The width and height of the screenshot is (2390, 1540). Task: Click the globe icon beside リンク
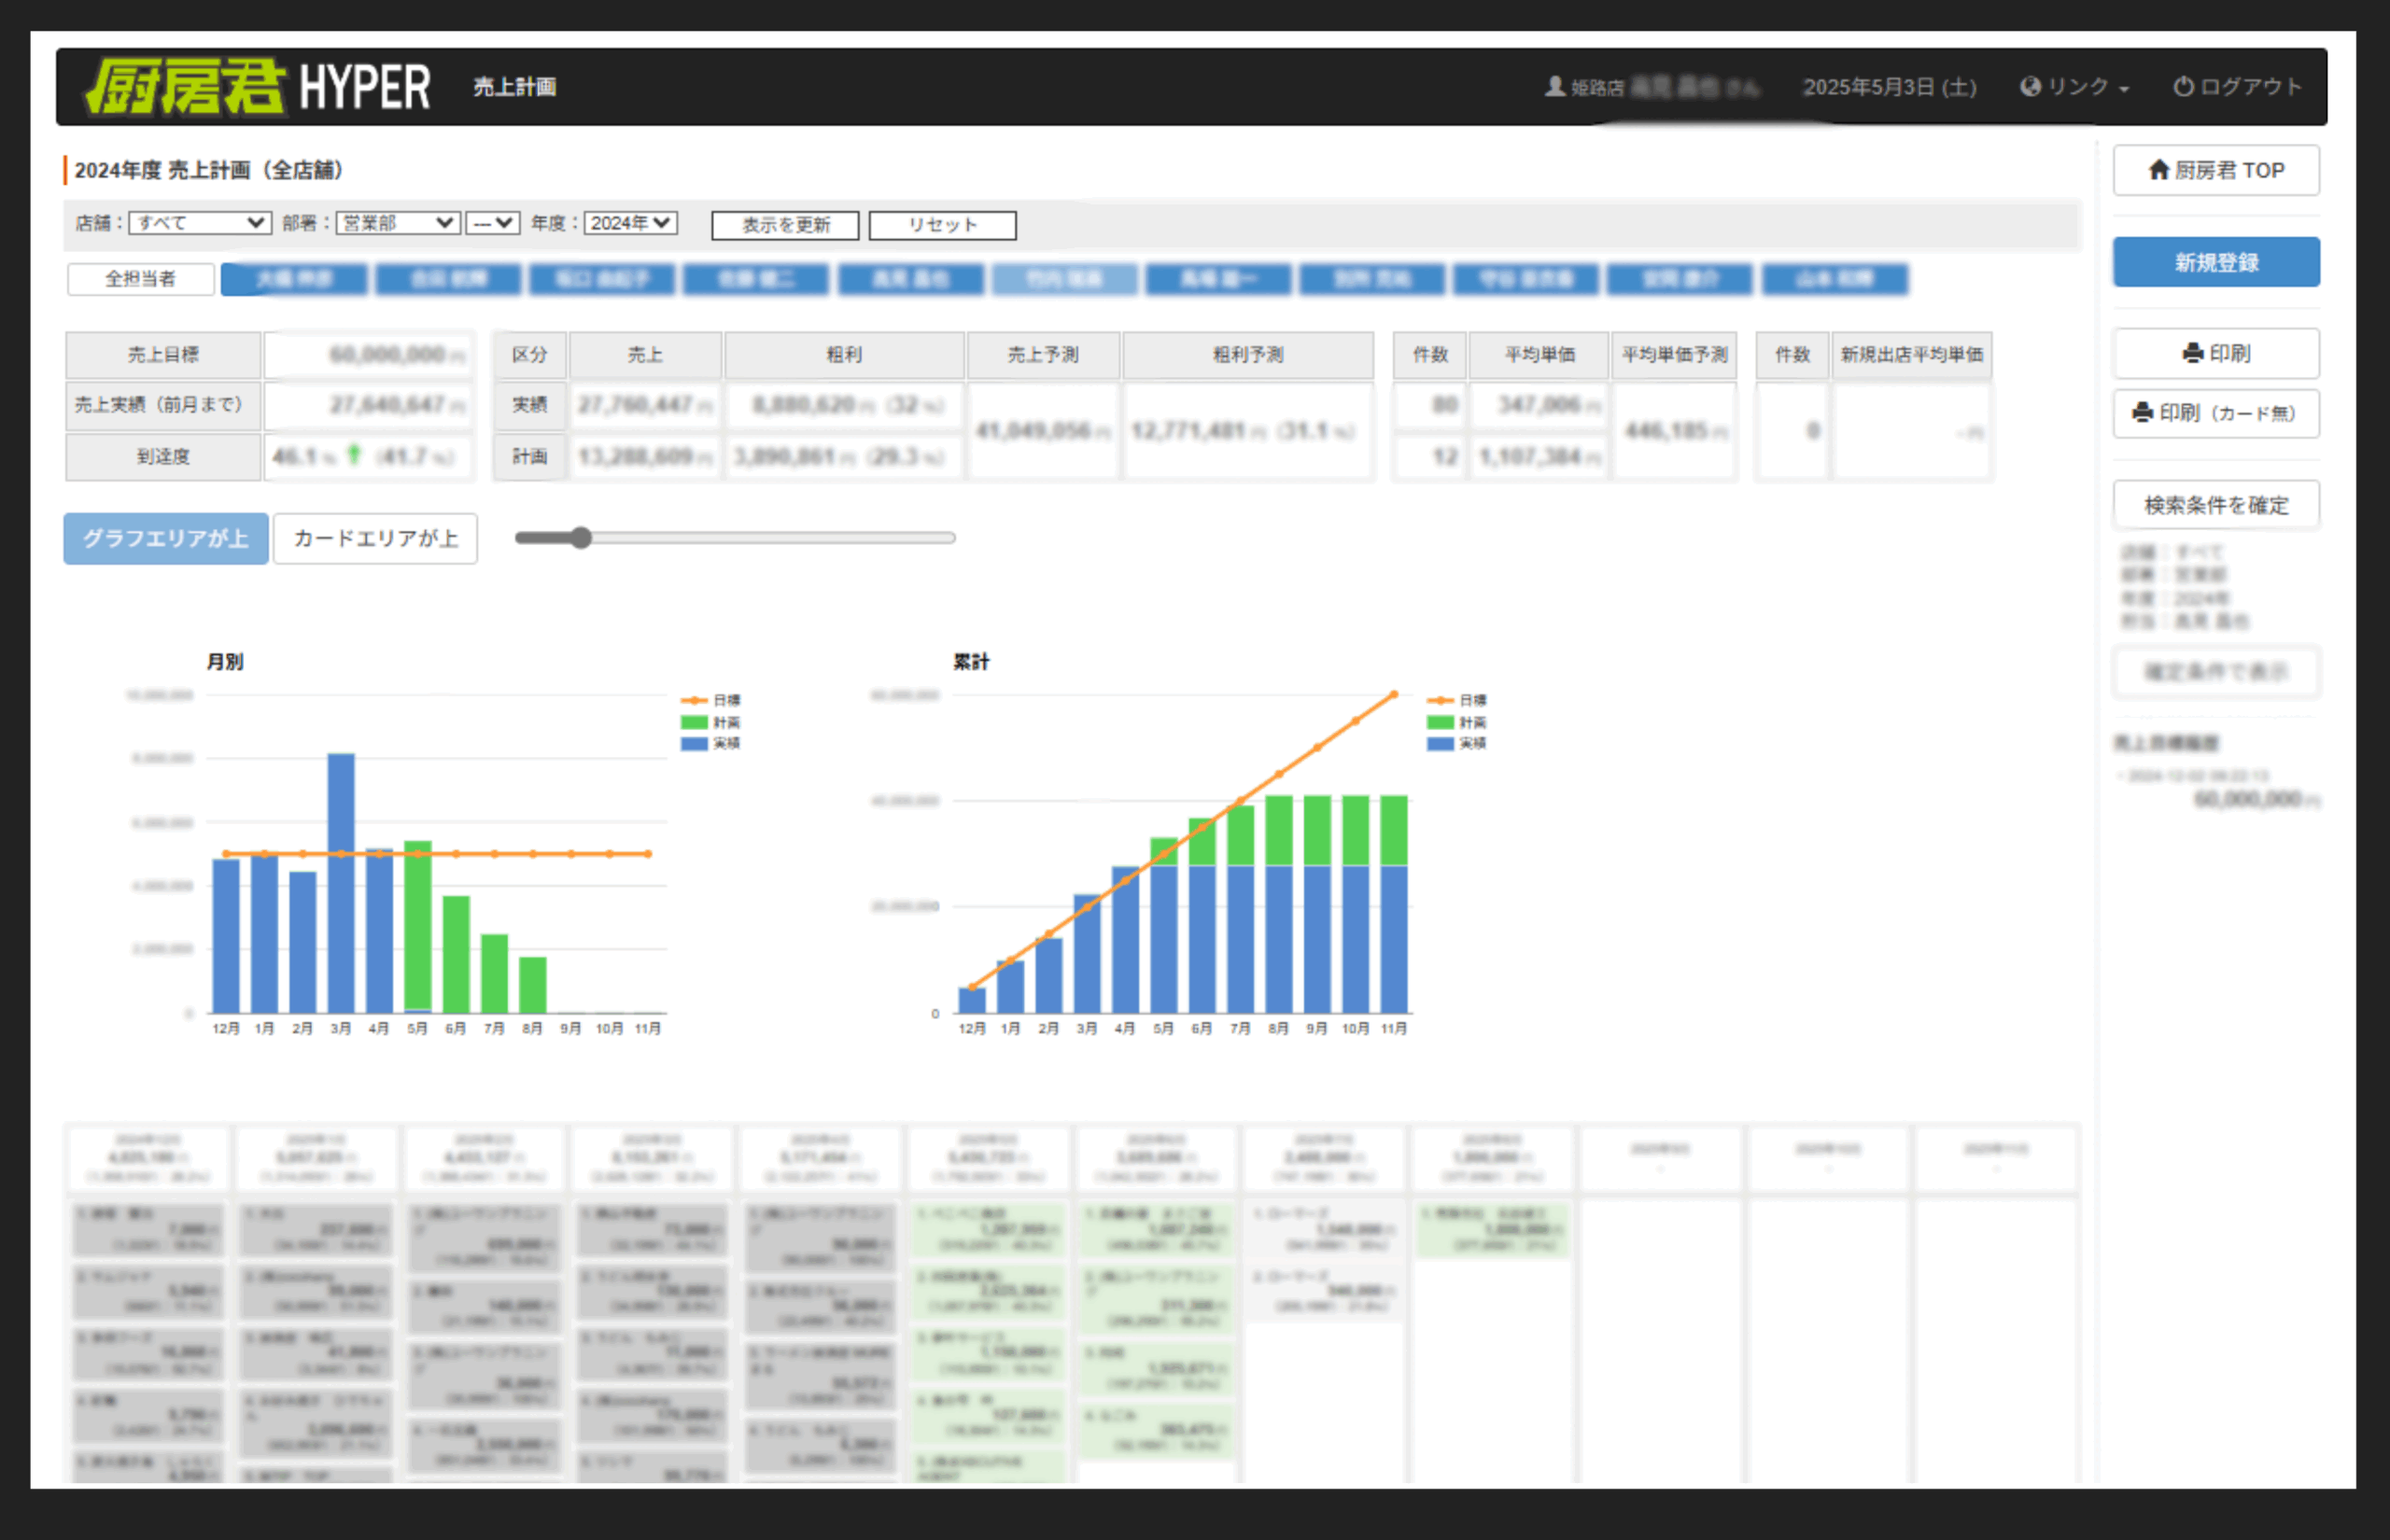click(x=2029, y=87)
